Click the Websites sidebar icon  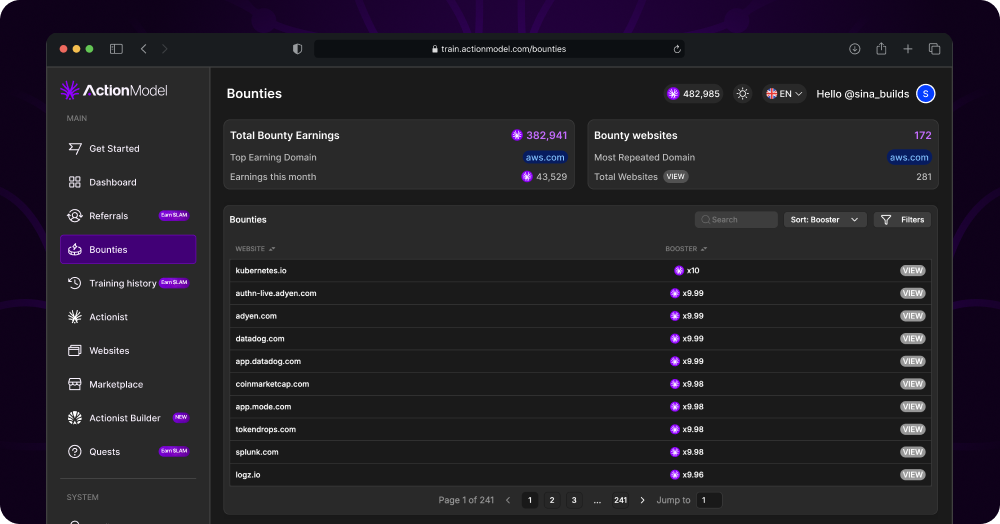75,351
